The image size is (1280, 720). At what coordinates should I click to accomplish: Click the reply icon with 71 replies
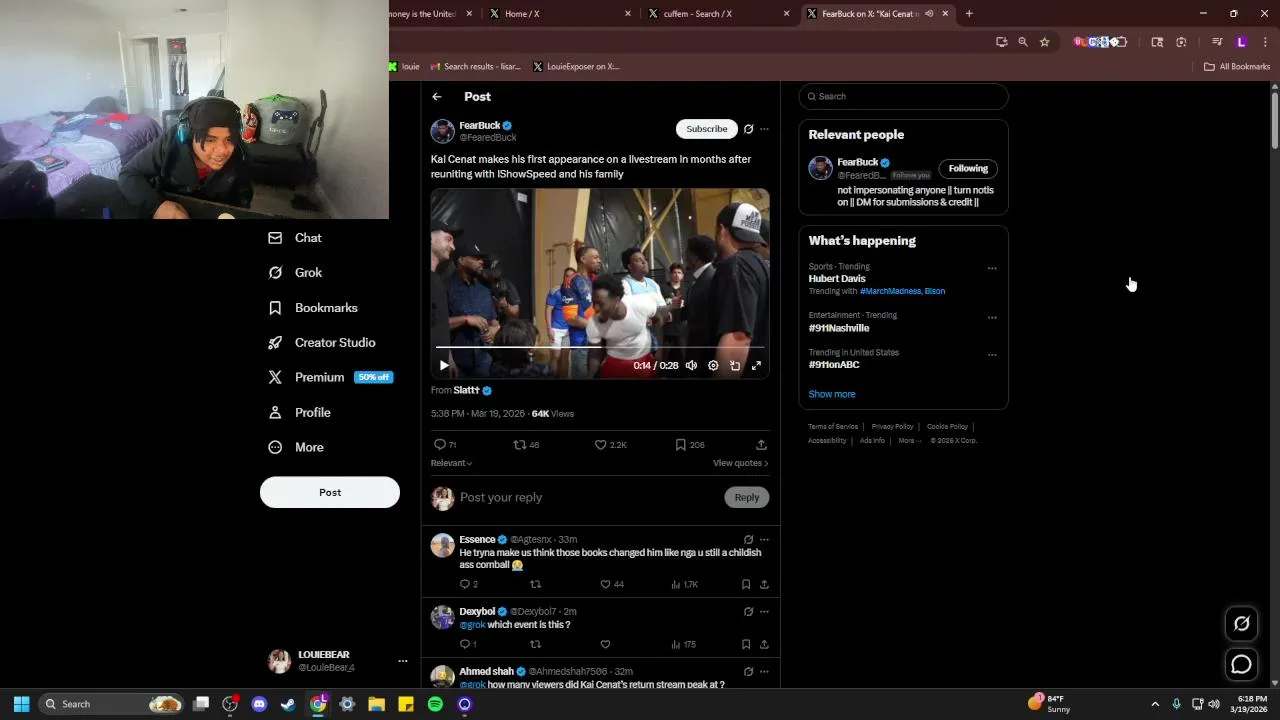tap(445, 445)
